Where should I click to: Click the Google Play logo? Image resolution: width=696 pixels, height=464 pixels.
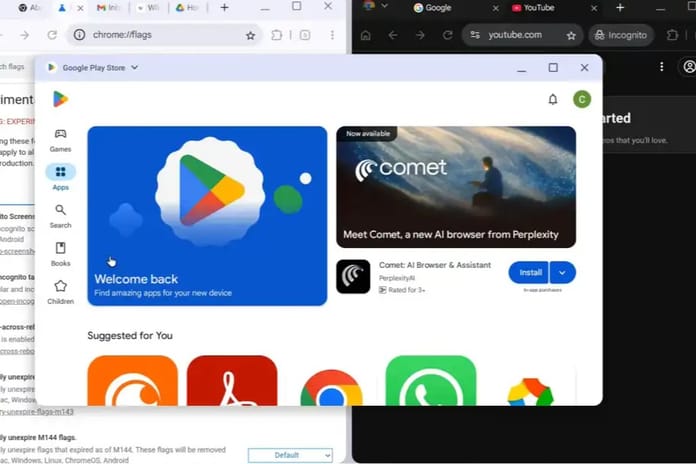(x=60, y=99)
